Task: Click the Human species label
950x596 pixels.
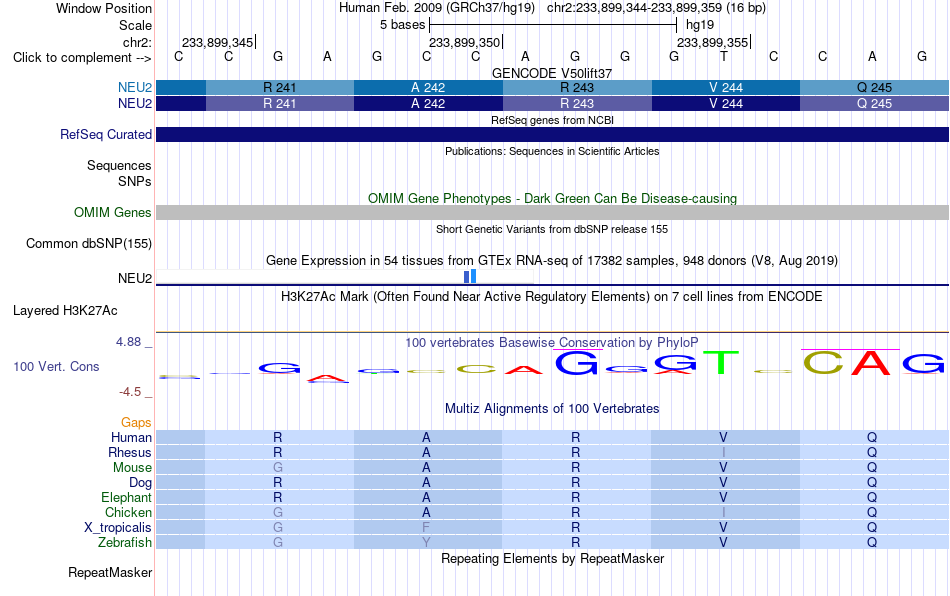Action: click(x=131, y=437)
